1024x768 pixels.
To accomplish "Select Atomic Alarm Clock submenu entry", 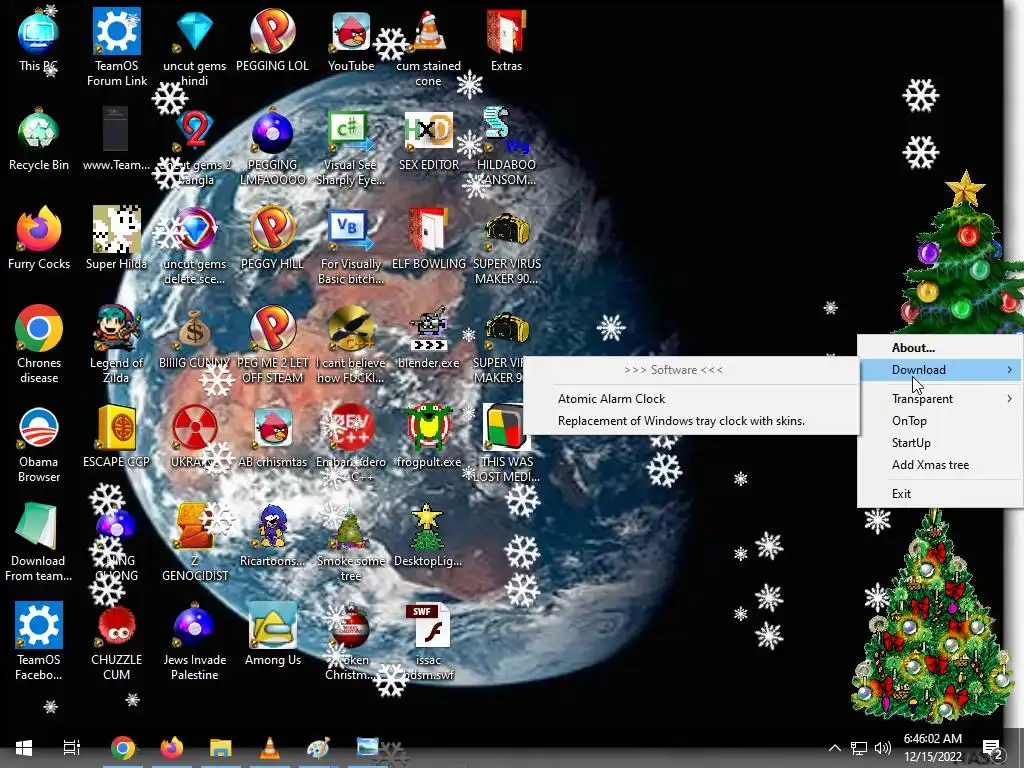I will 691,398.
